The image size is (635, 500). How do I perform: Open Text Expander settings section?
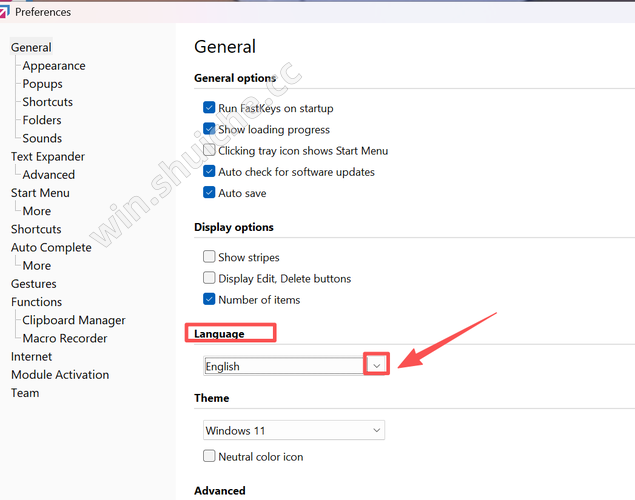coord(48,157)
